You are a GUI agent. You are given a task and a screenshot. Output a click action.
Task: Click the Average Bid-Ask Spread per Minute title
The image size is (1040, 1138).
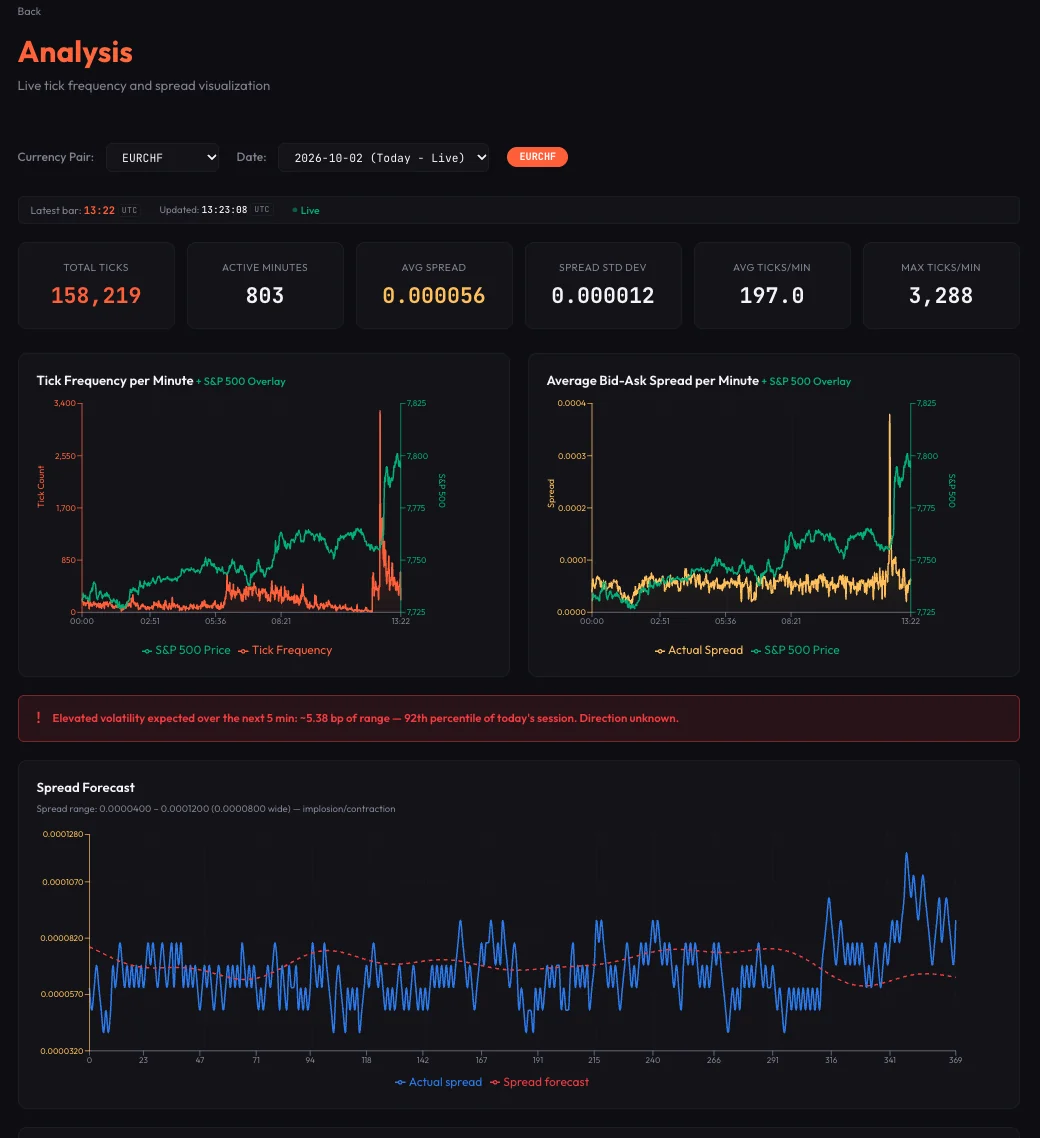(652, 381)
